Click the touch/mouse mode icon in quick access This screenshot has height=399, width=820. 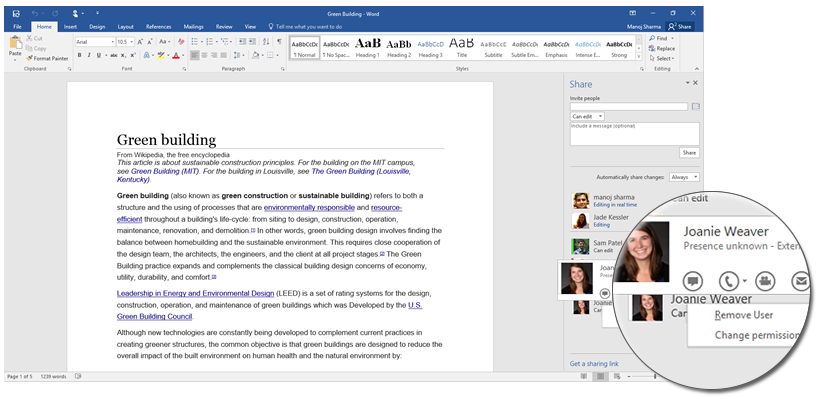click(76, 13)
